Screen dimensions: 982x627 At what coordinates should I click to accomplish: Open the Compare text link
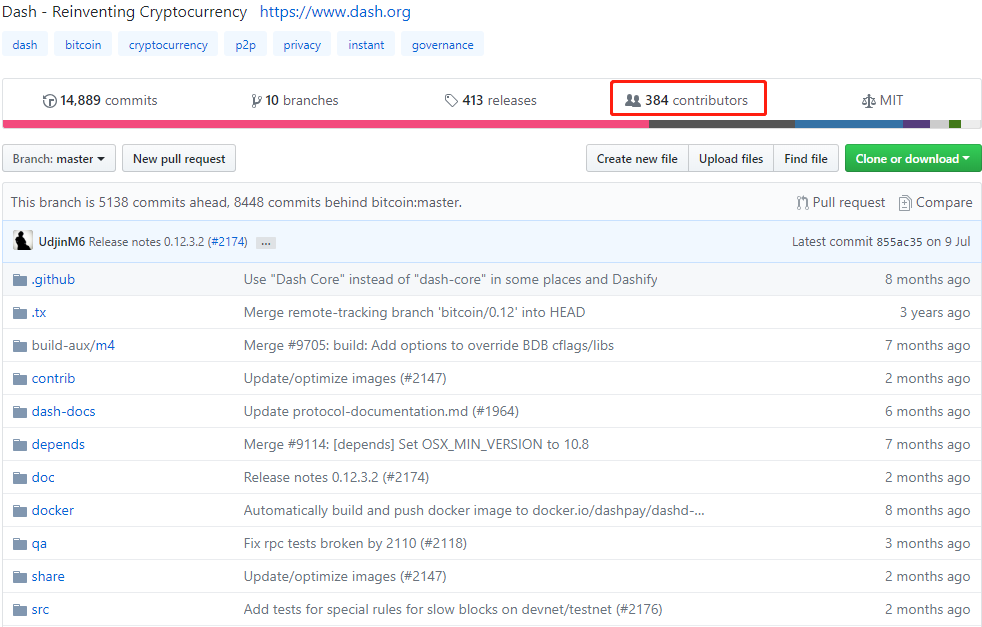pos(944,202)
